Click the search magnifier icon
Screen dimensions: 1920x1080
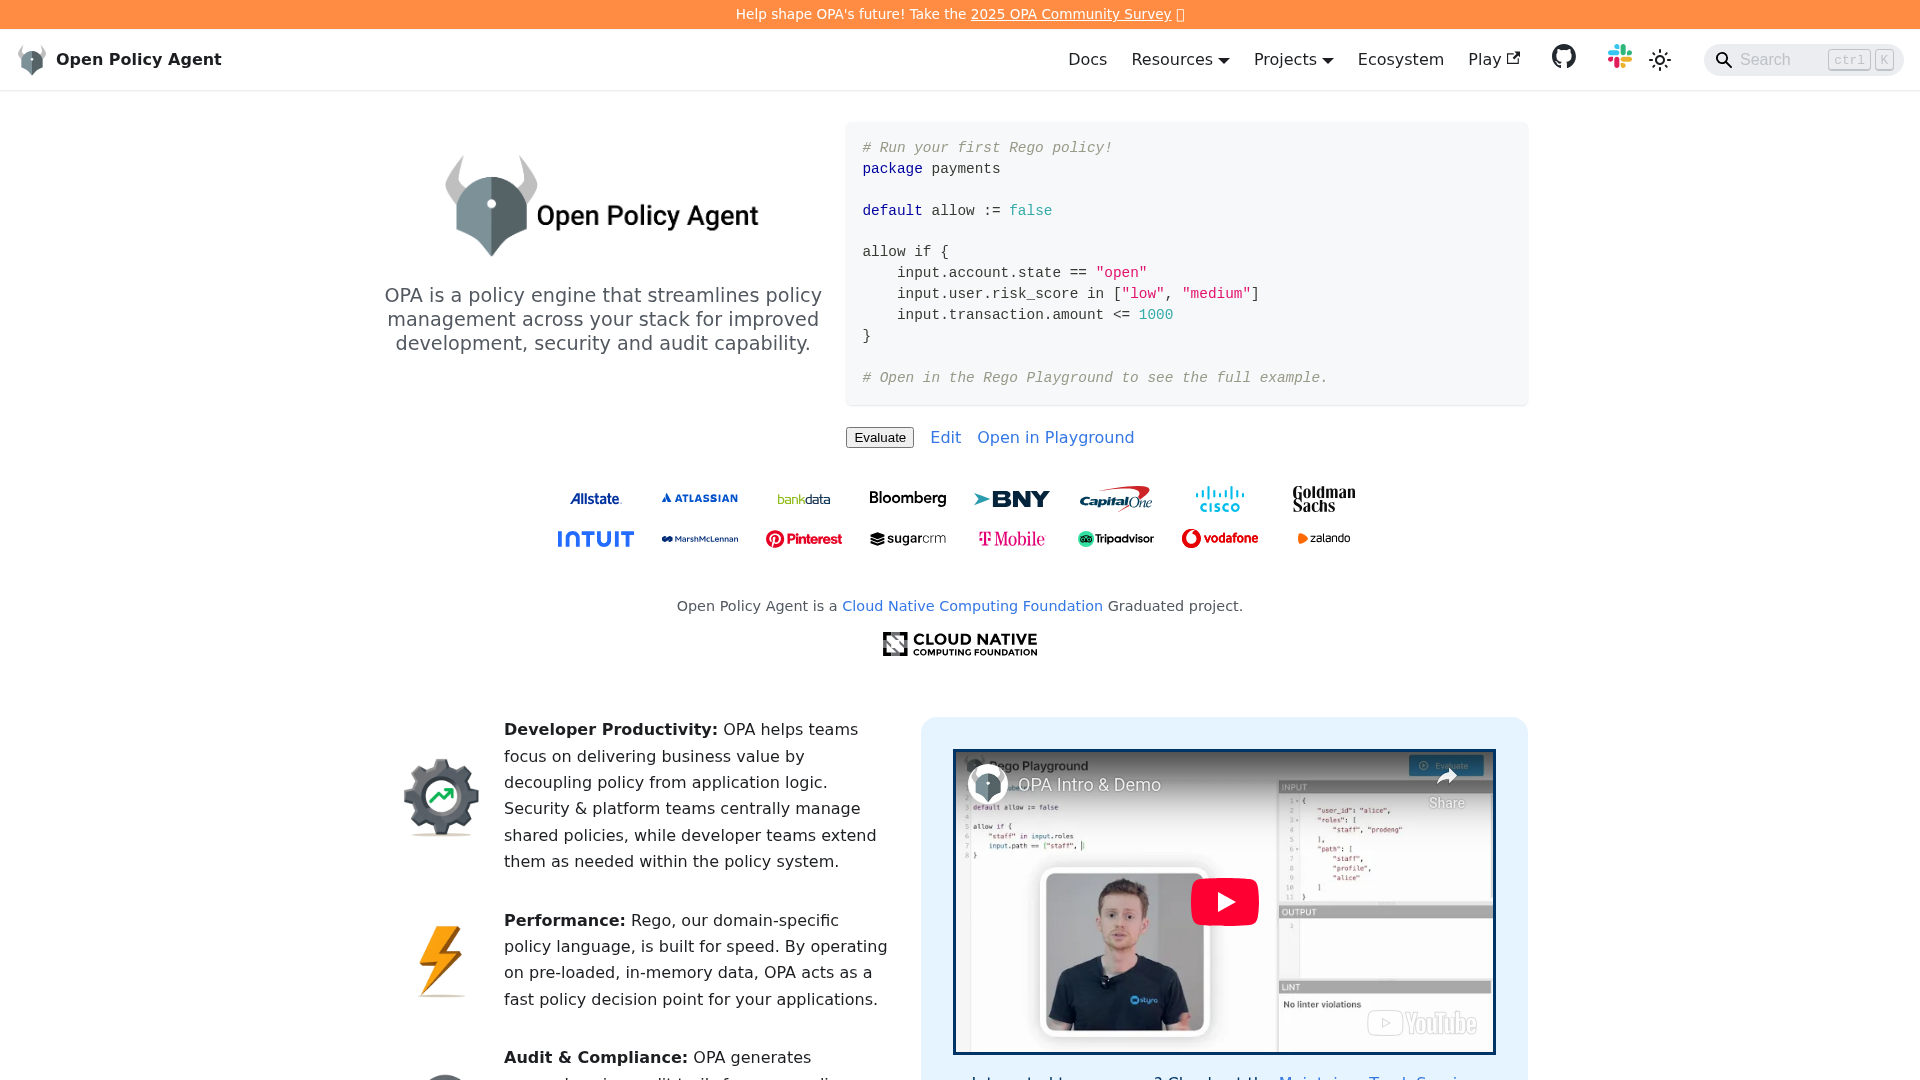click(x=1724, y=60)
